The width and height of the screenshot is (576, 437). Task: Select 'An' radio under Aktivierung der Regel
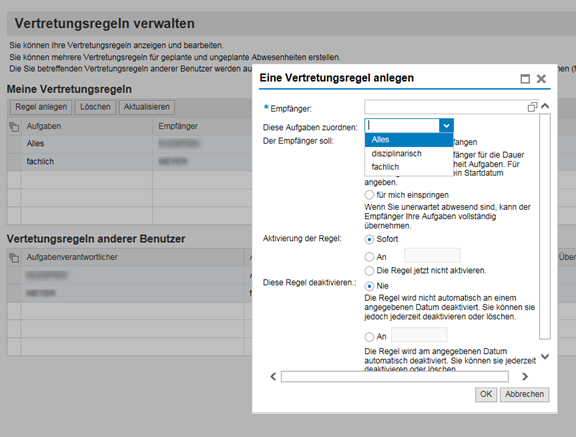point(369,257)
